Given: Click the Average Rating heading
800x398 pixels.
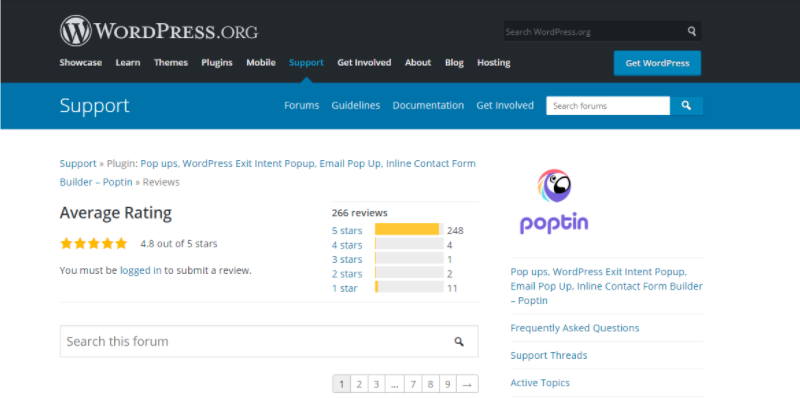Looking at the screenshot, I should [116, 213].
